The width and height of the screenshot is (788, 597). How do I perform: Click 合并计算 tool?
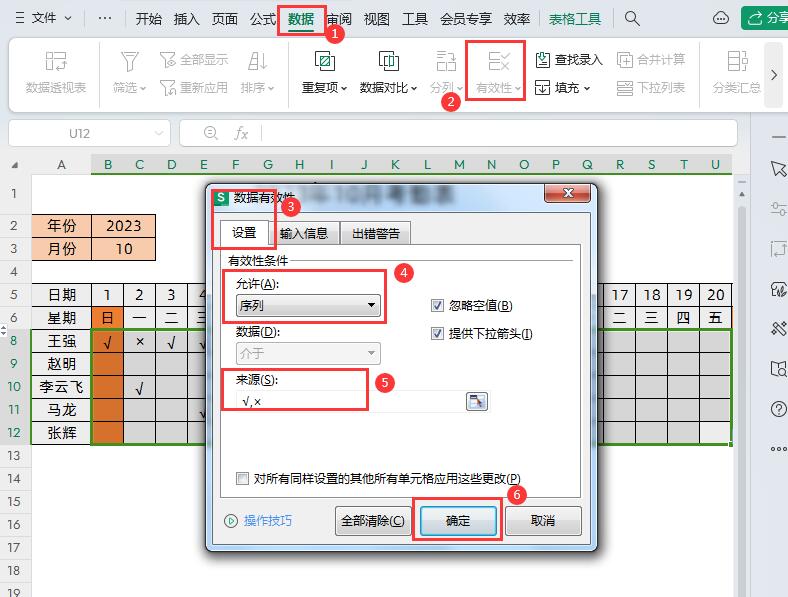coord(651,60)
